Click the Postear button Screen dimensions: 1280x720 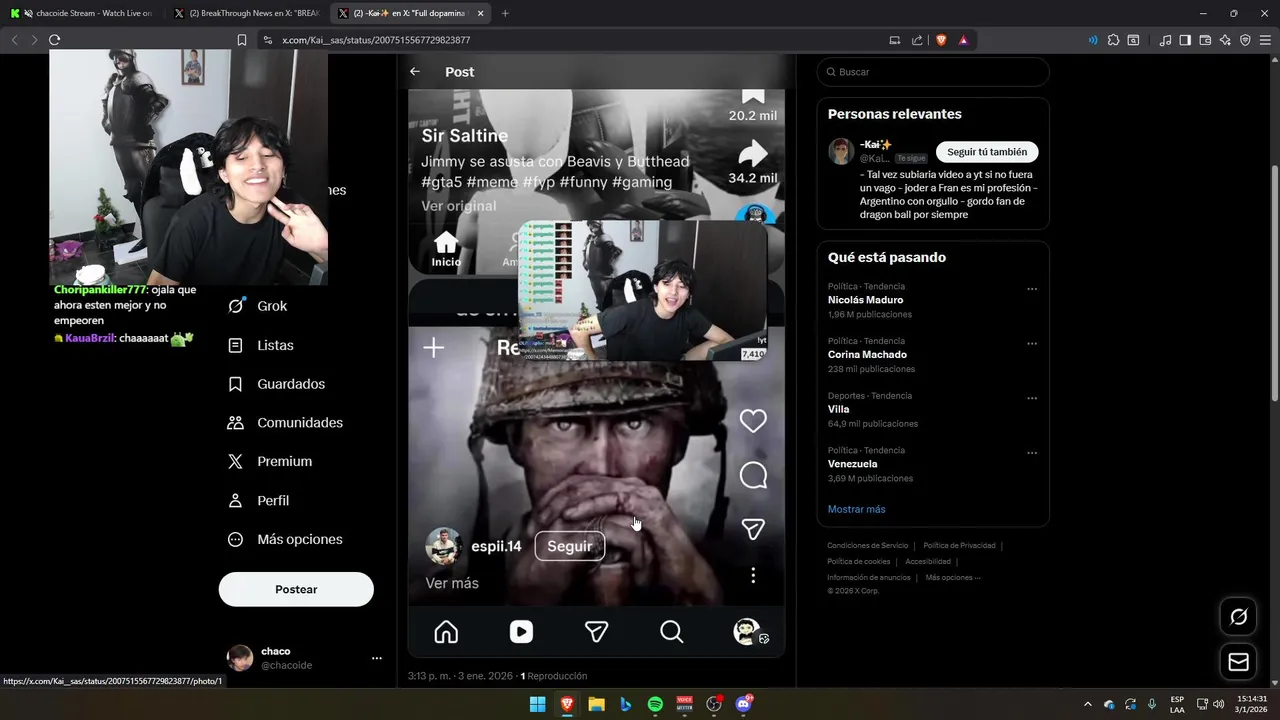pos(296,589)
